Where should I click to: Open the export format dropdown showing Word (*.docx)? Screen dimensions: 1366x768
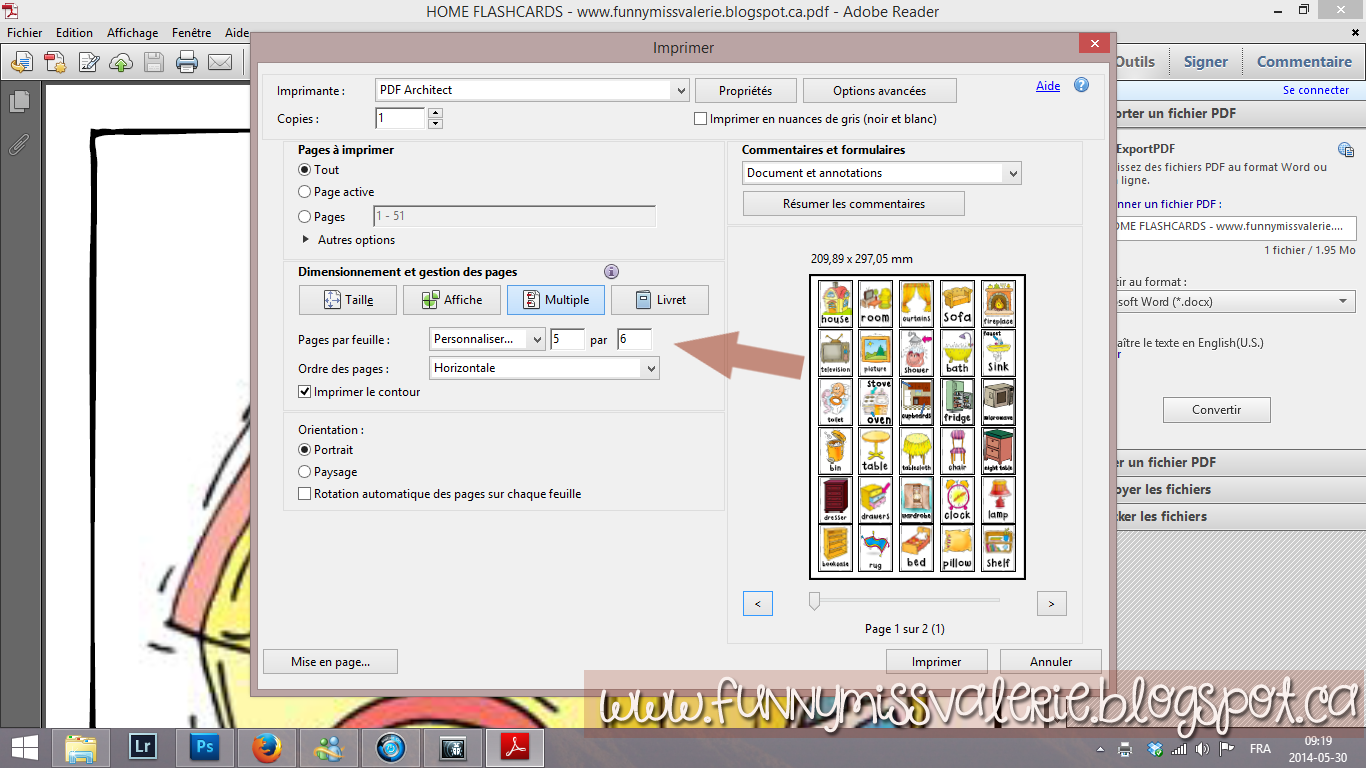1236,302
